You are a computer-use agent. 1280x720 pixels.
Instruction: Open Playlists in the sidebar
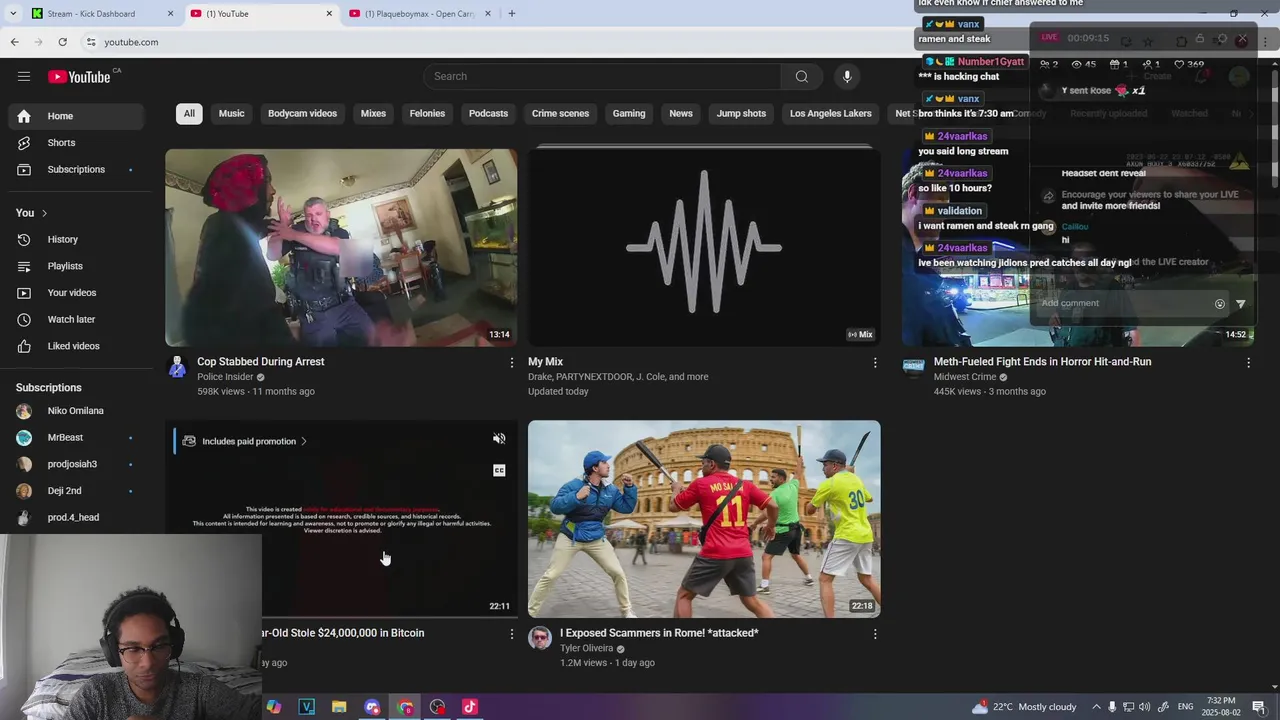[76, 266]
